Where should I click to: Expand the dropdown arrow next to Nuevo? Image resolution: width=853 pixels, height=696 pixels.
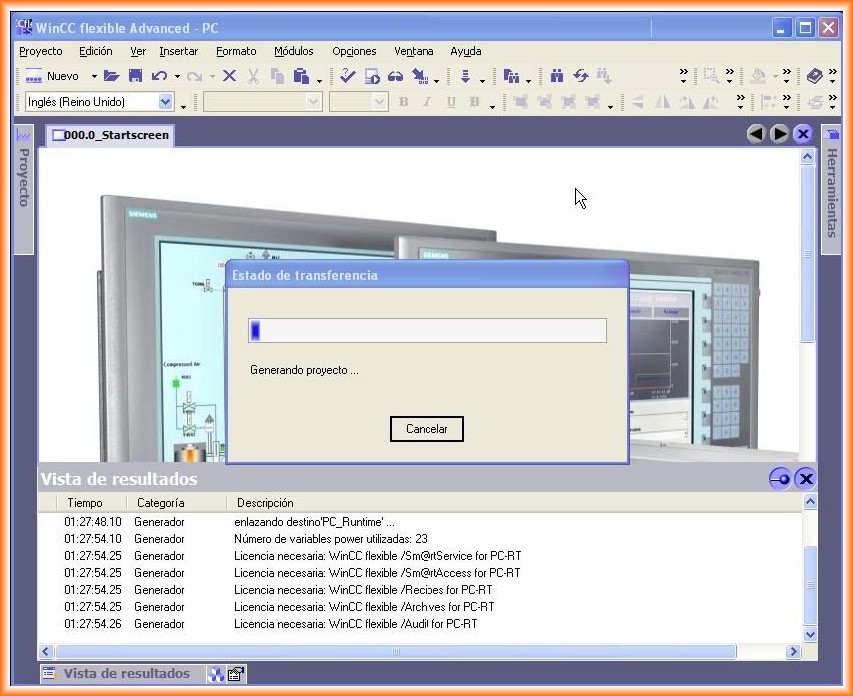pos(94,76)
